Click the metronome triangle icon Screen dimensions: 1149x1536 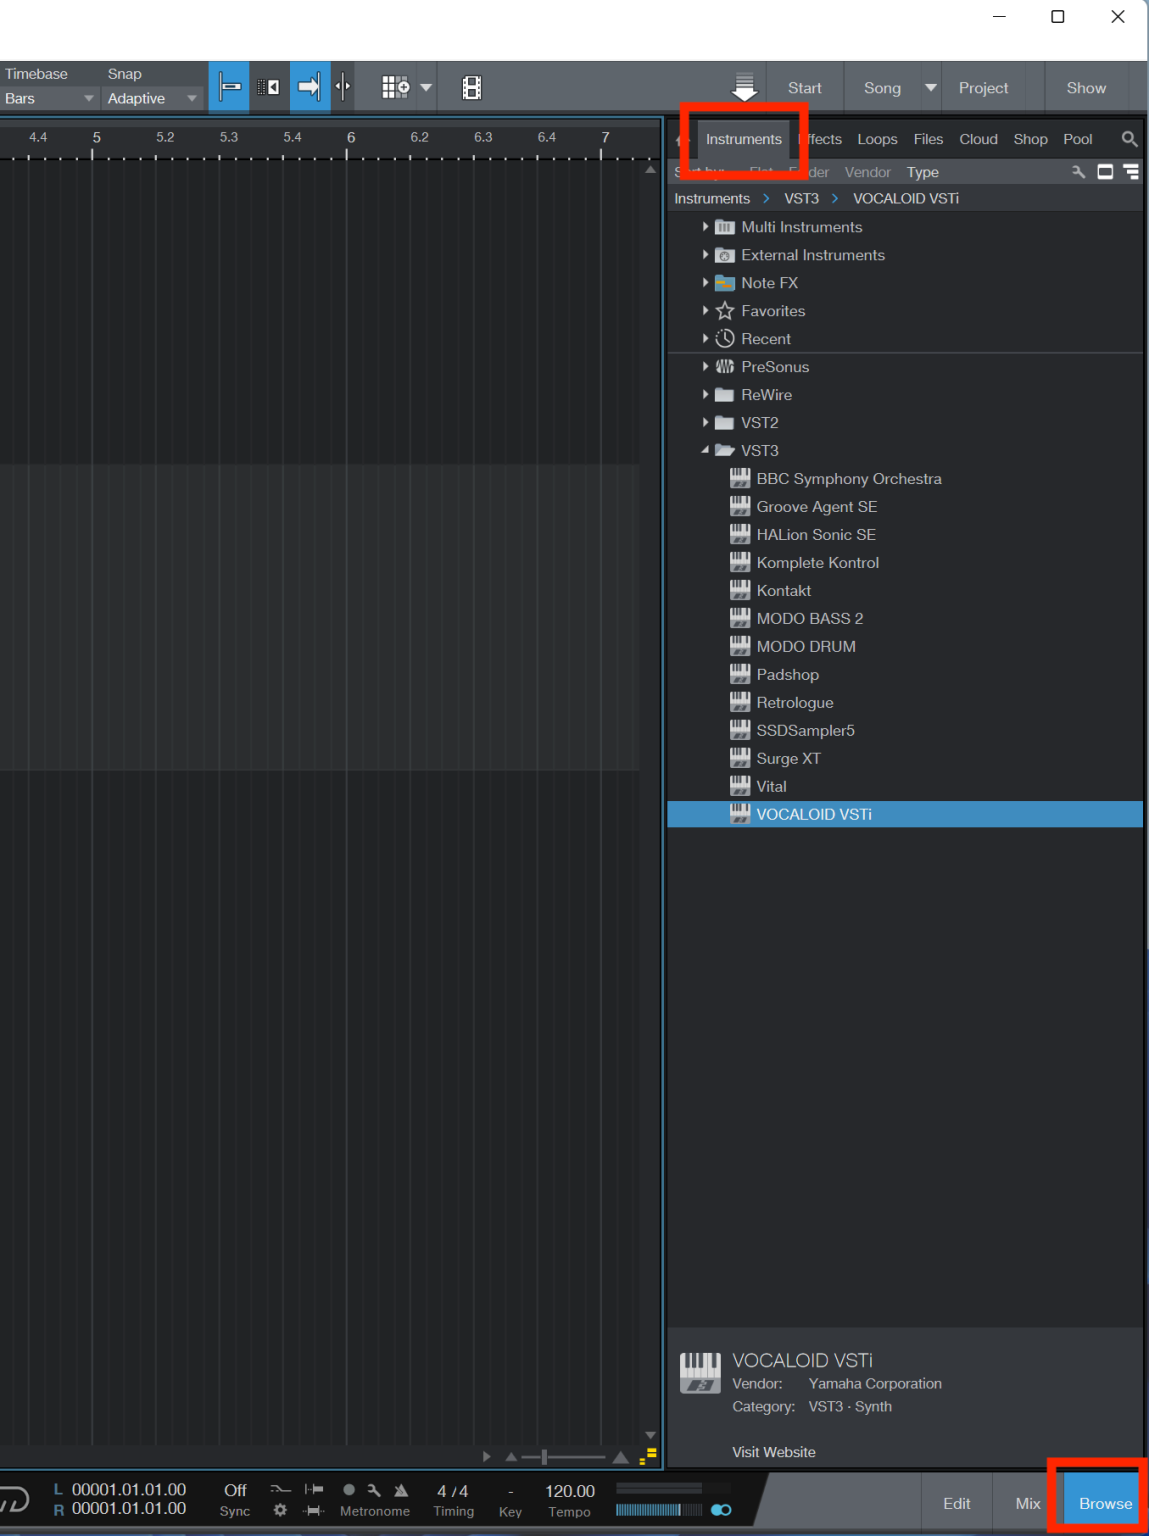(x=401, y=1490)
